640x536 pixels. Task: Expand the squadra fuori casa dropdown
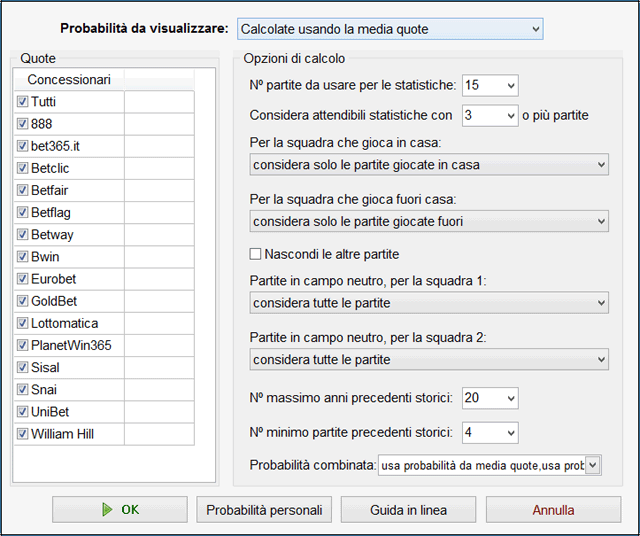429,221
